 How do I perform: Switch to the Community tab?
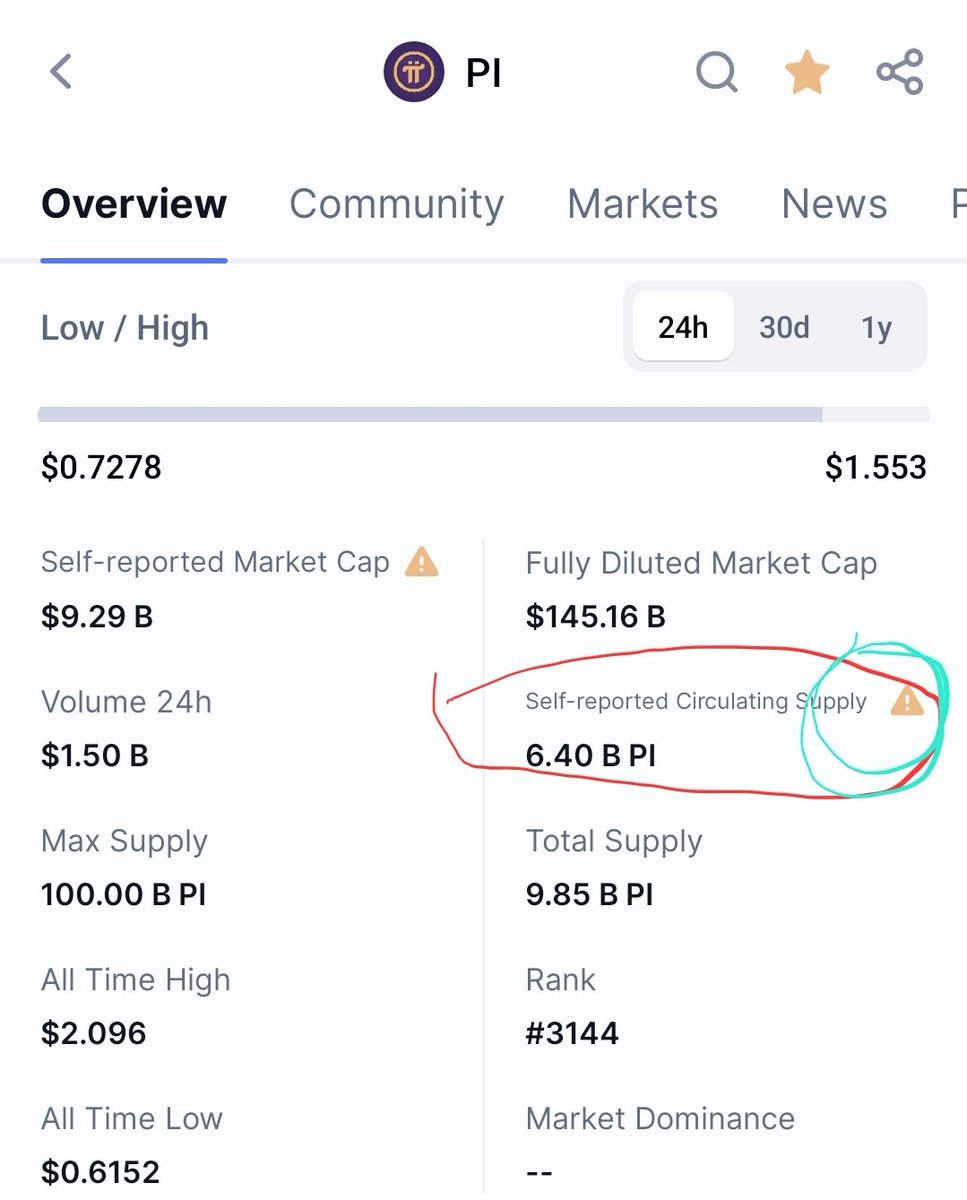396,204
